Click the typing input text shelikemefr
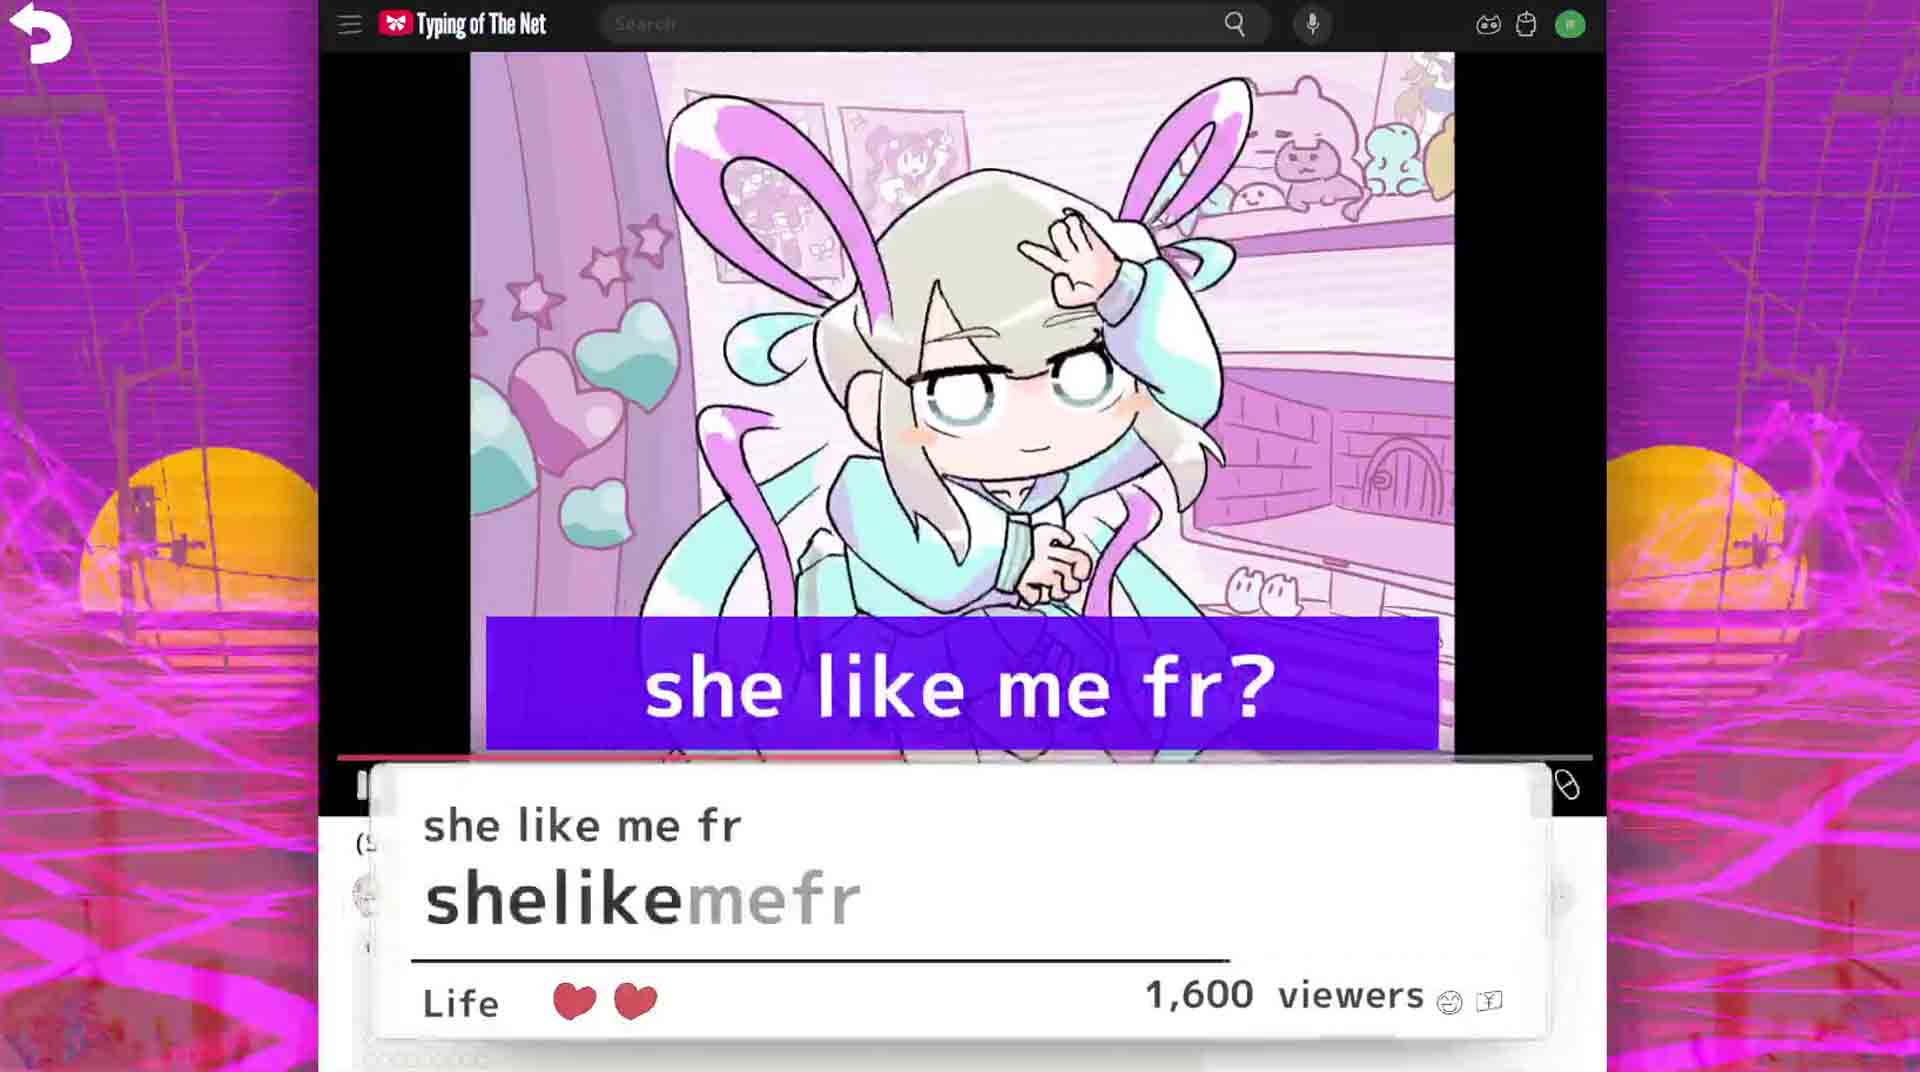 (x=642, y=898)
